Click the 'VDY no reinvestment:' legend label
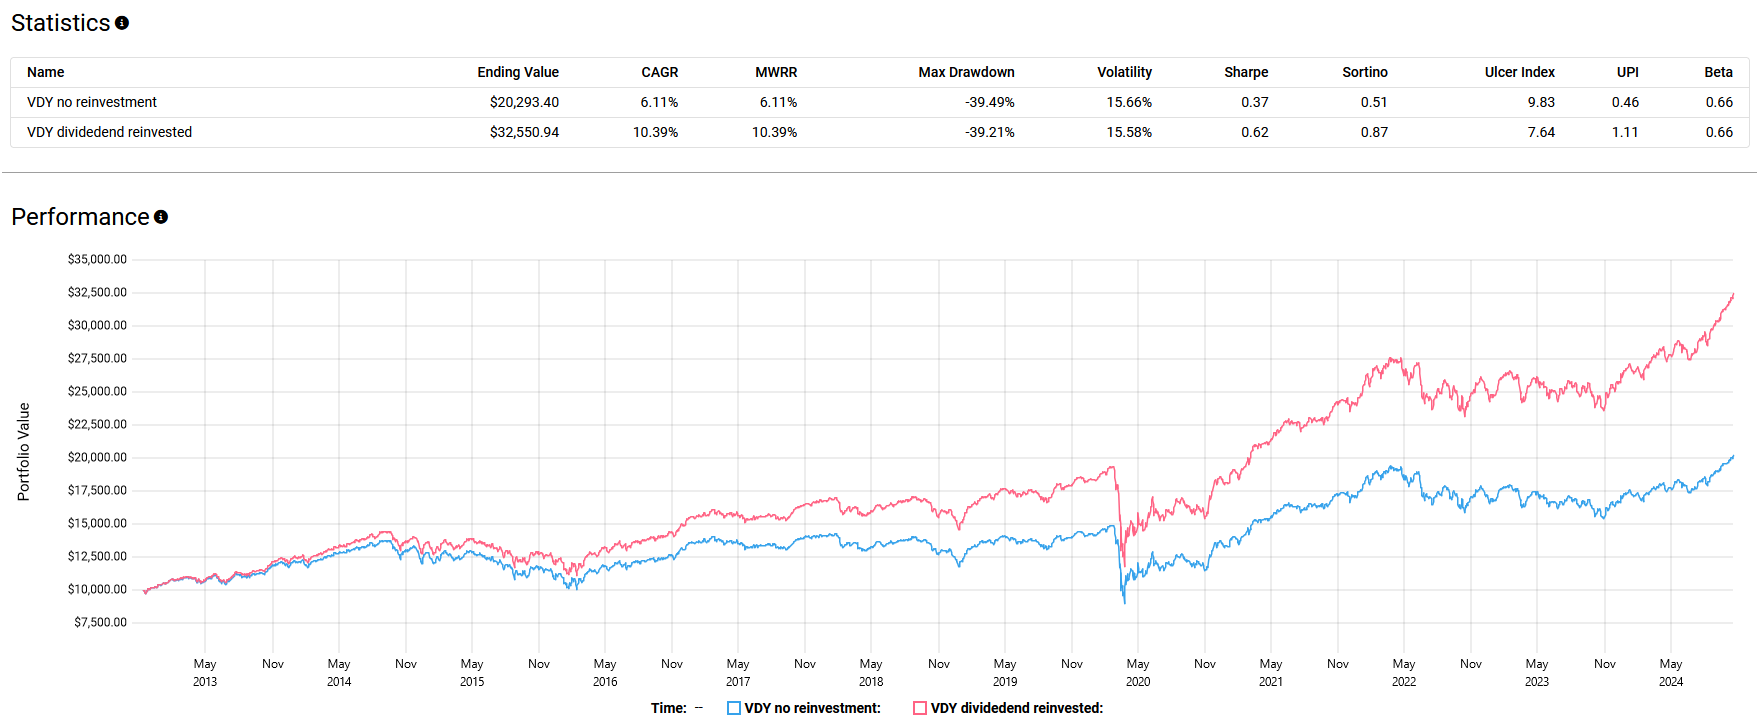 point(812,708)
